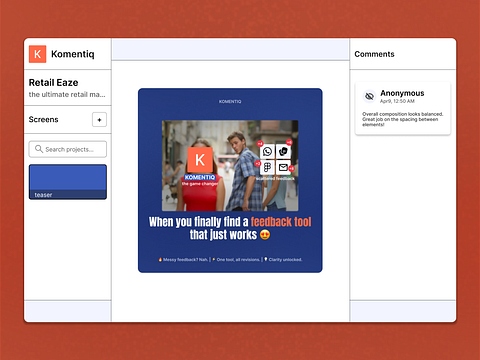
Task: Click the orange Komentiq K logo
Action: (37, 54)
